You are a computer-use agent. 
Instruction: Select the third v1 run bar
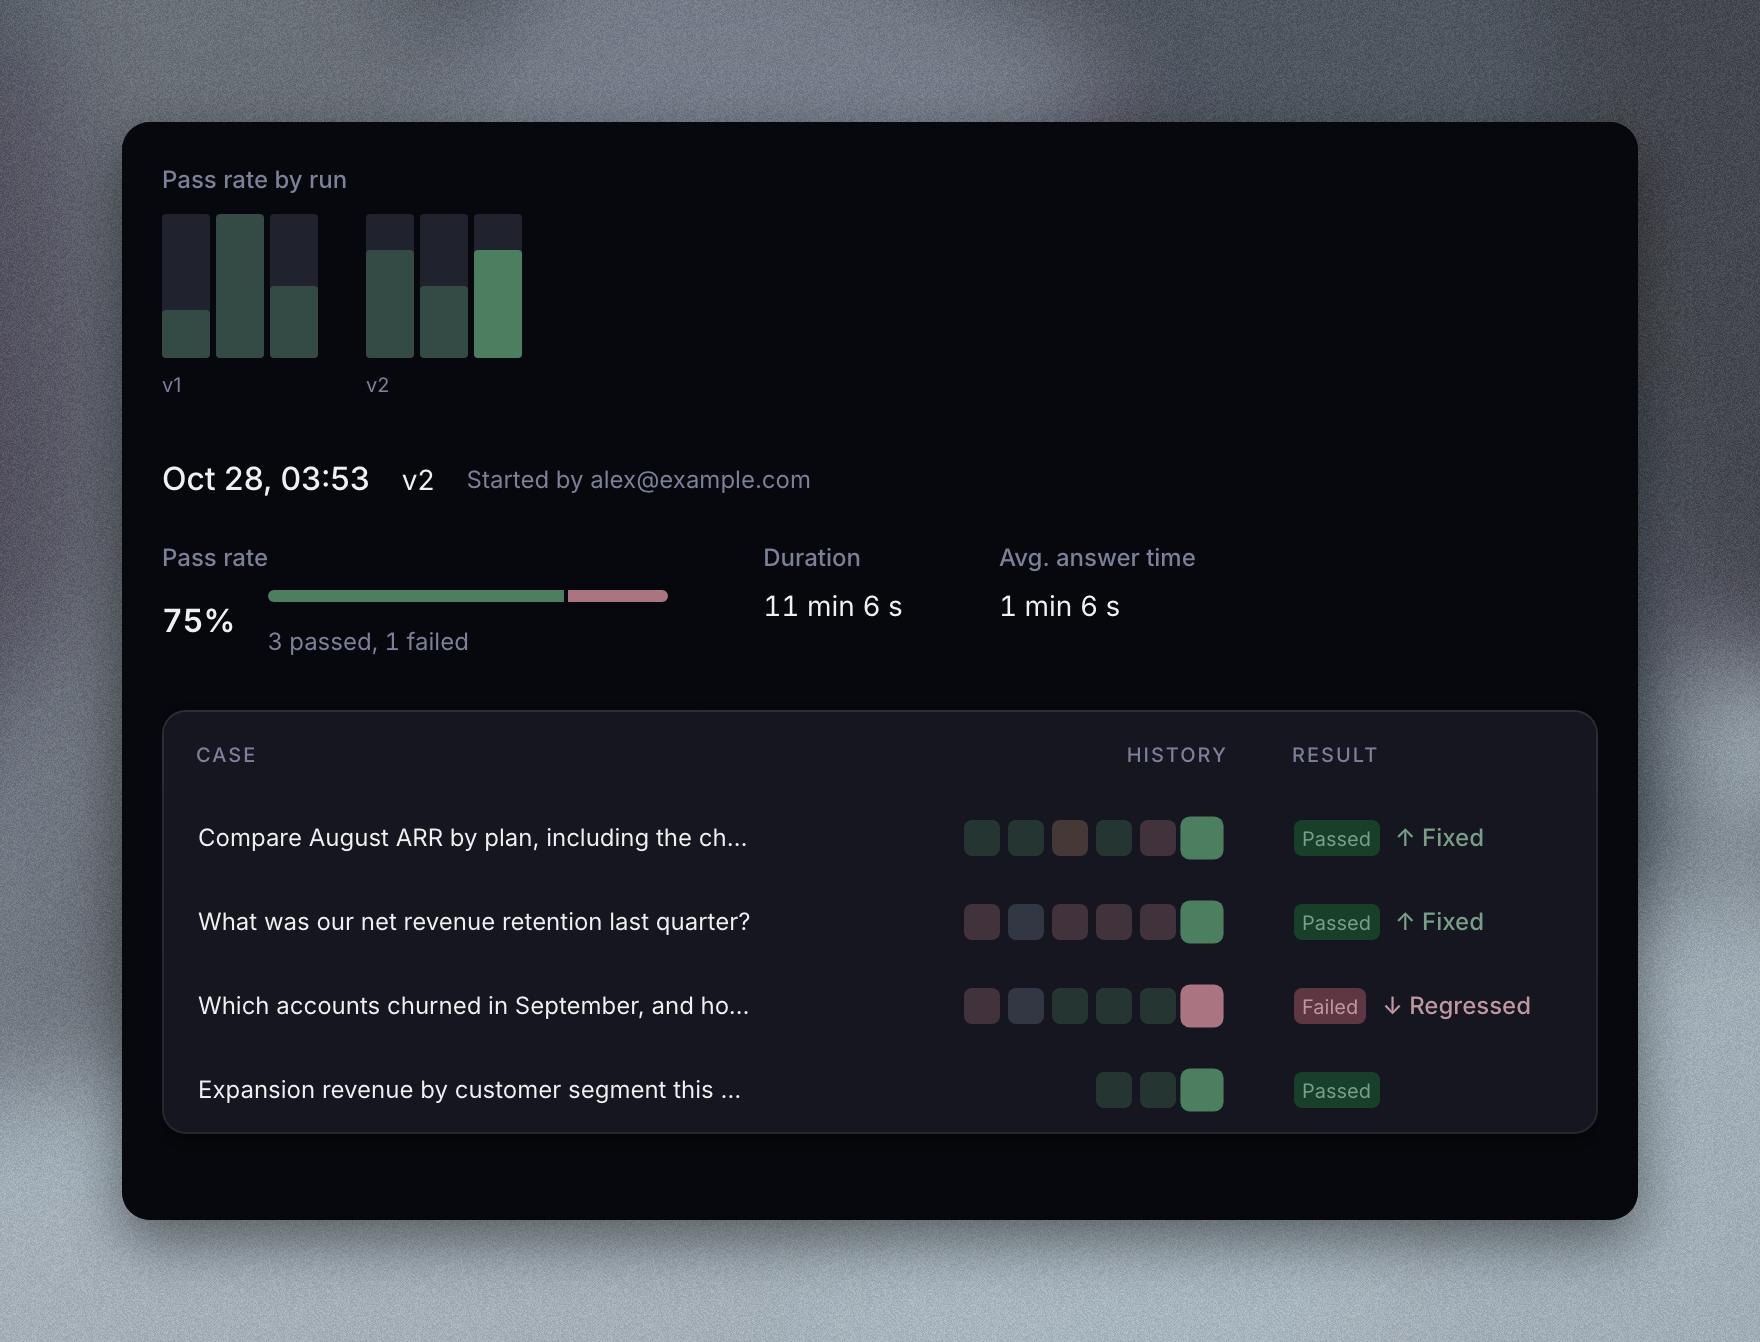tap(294, 286)
